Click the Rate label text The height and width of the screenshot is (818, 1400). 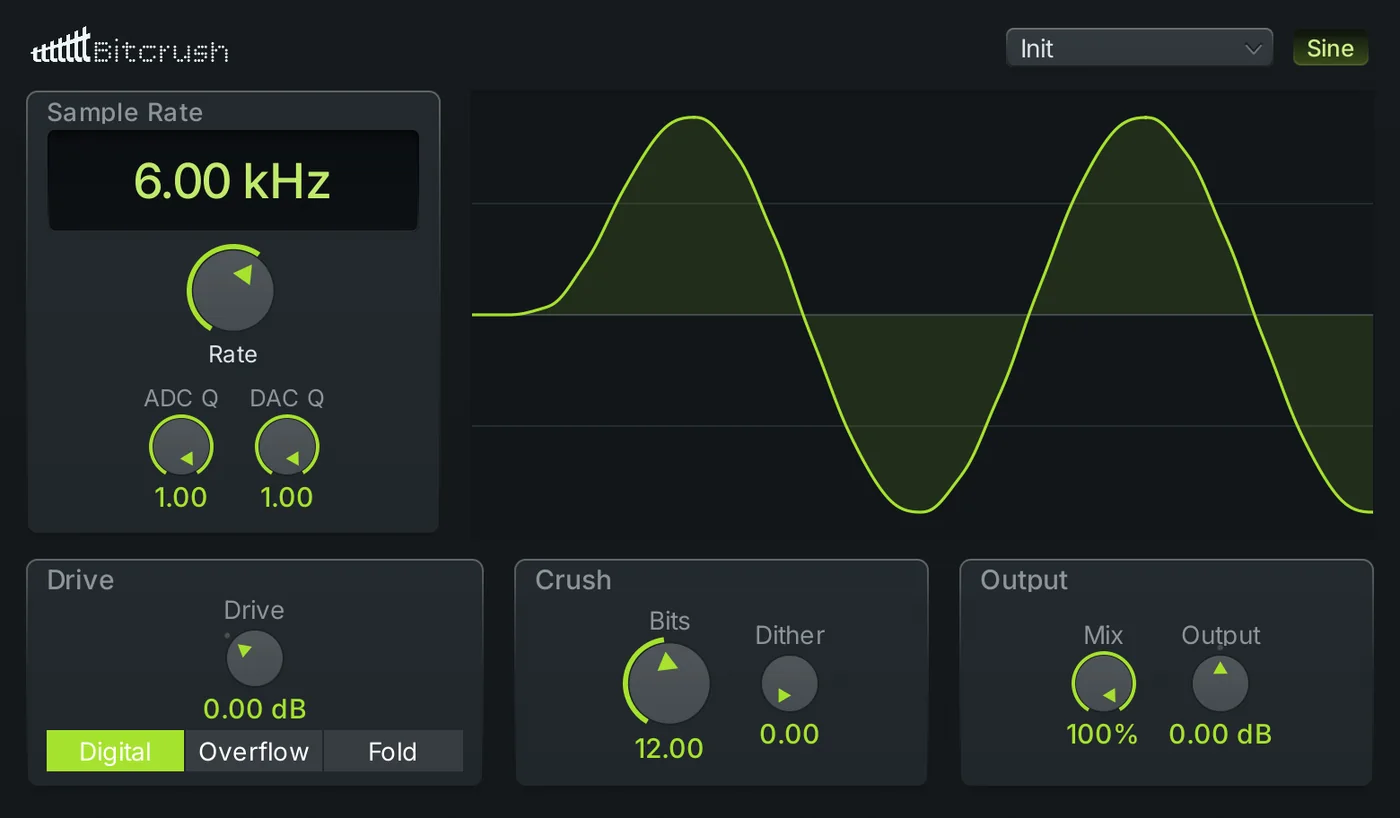pos(233,354)
